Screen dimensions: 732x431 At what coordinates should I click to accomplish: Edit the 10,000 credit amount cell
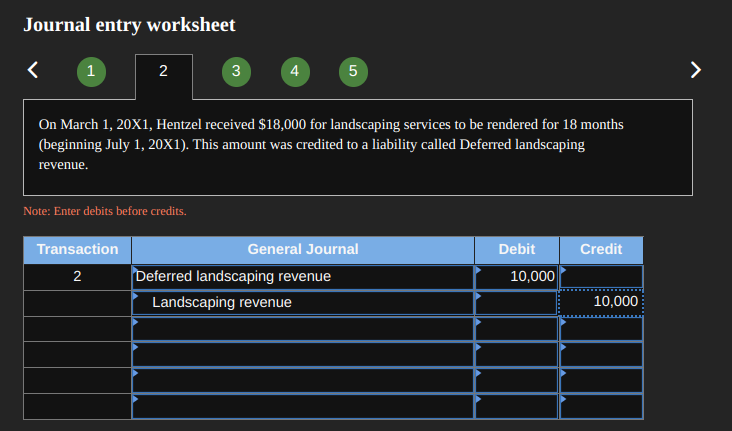[x=601, y=303]
